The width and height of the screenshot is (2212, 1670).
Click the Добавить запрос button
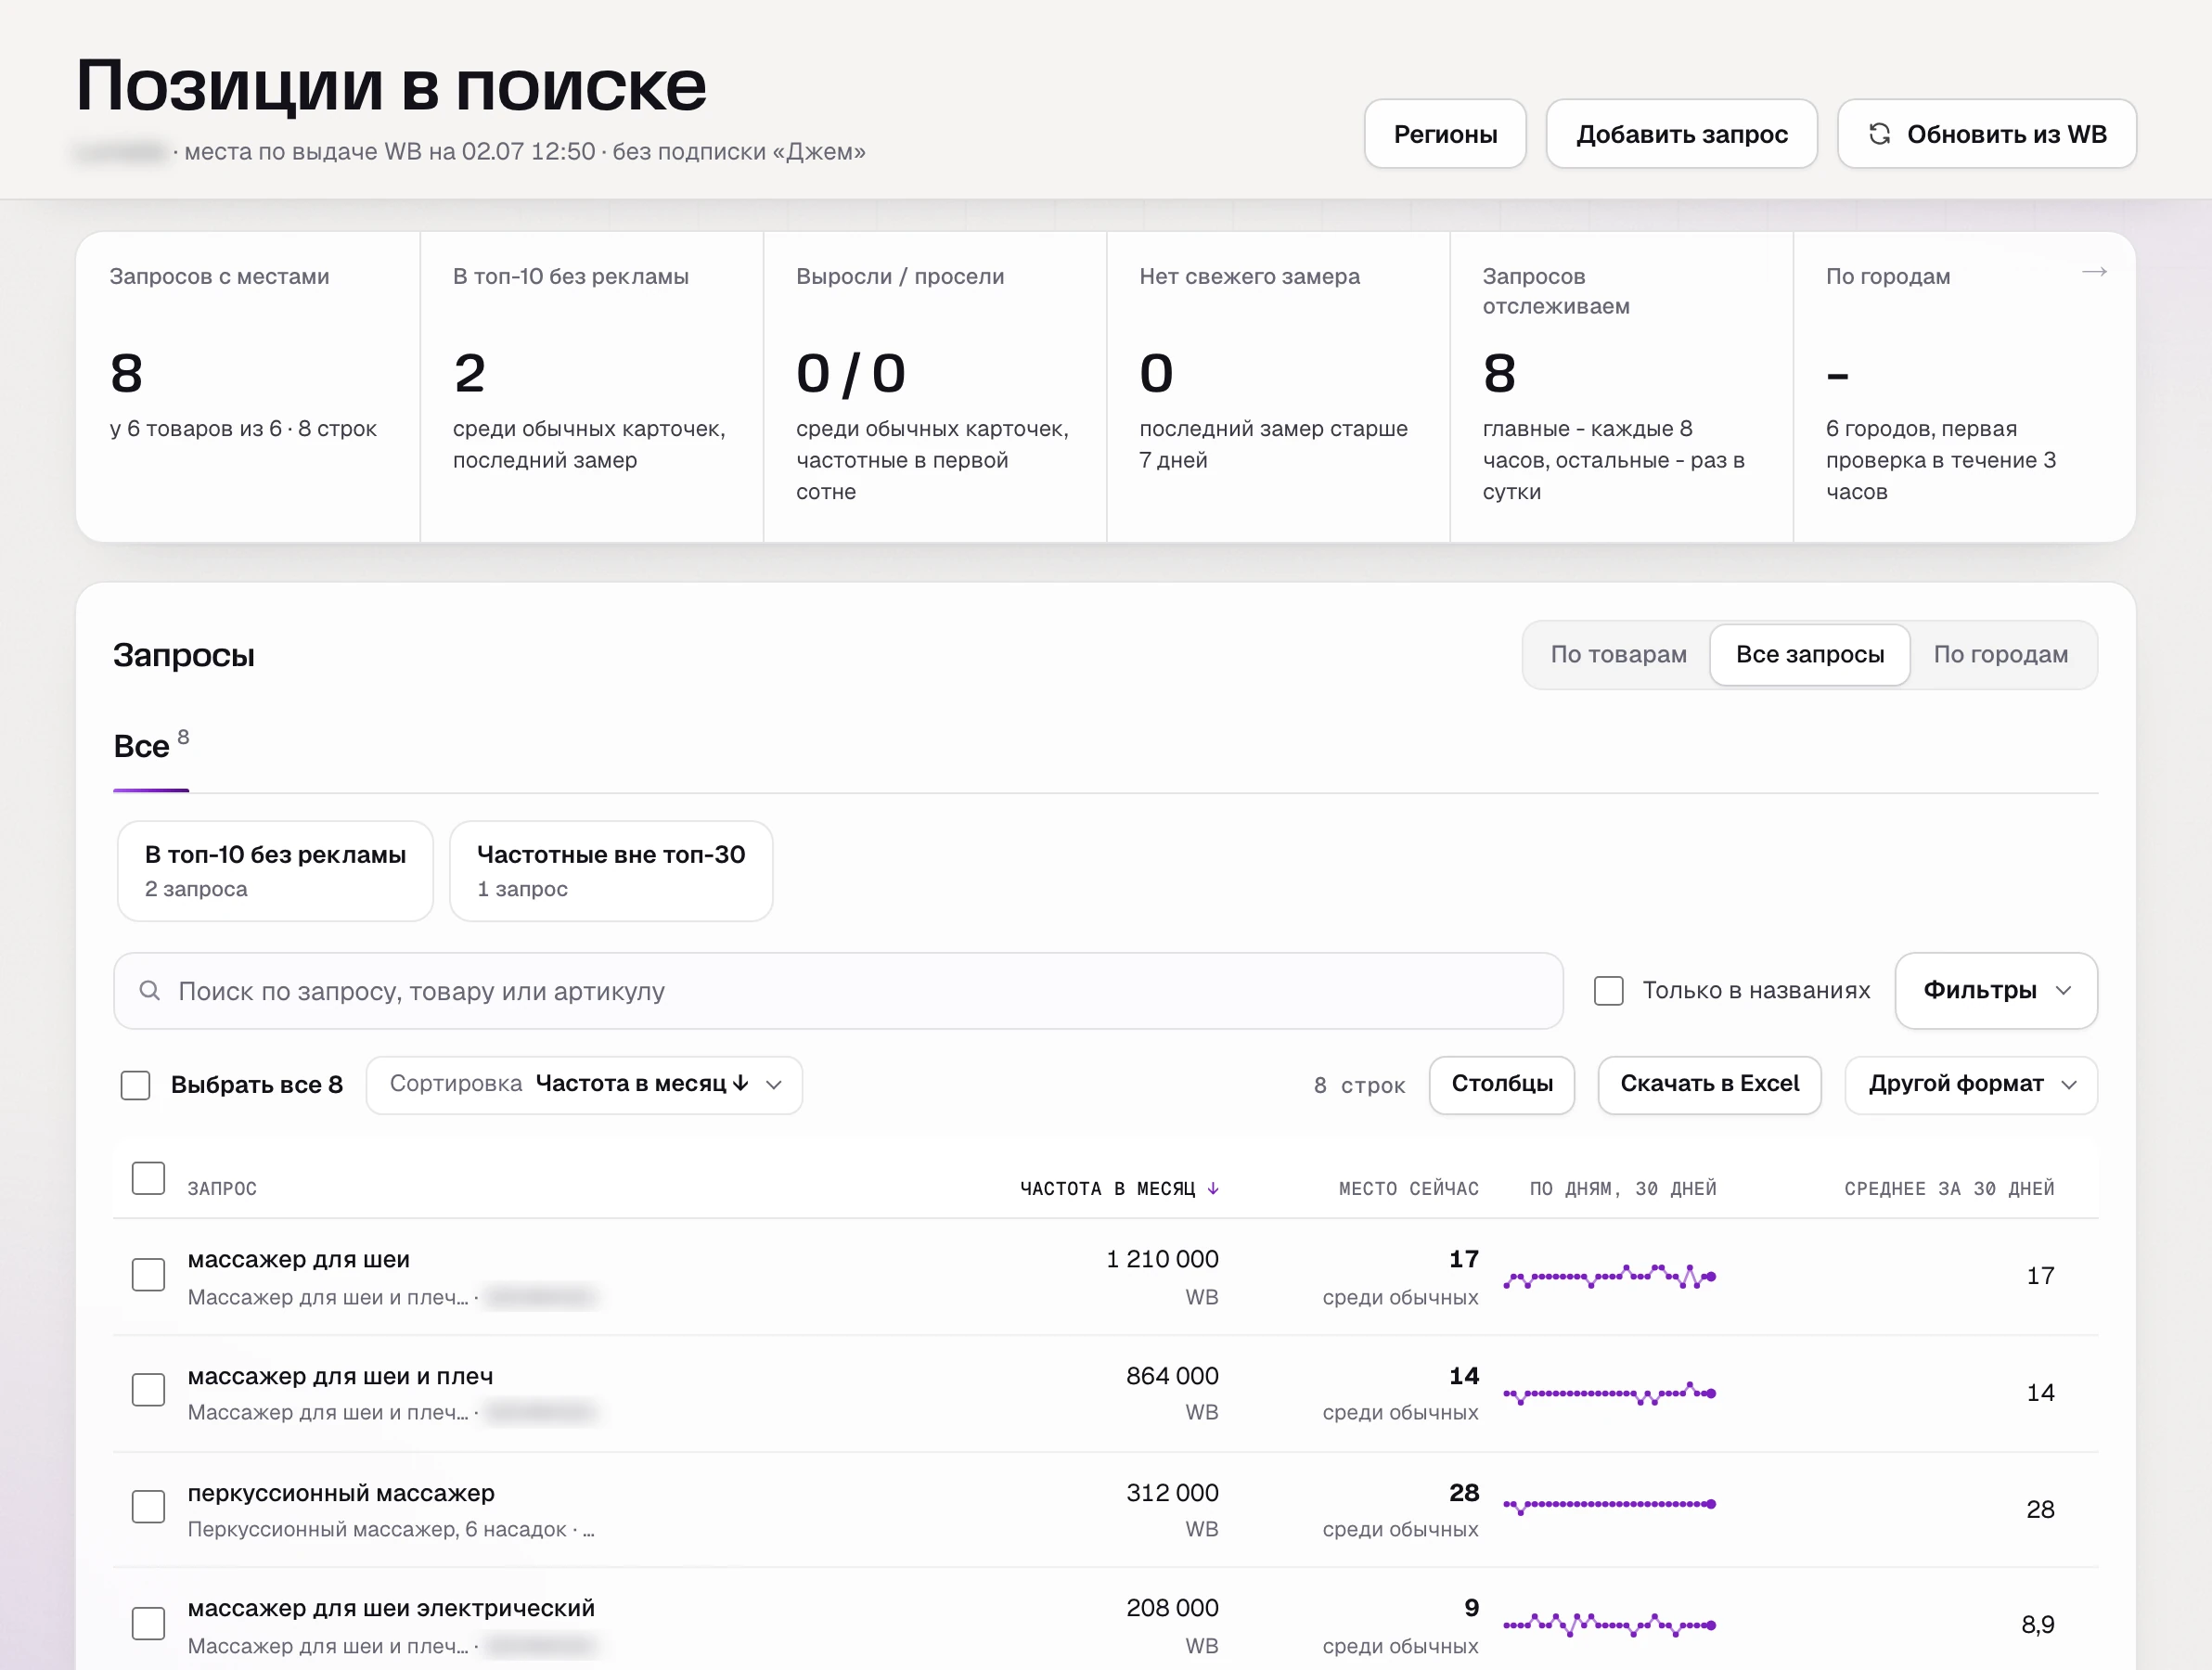click(1682, 134)
